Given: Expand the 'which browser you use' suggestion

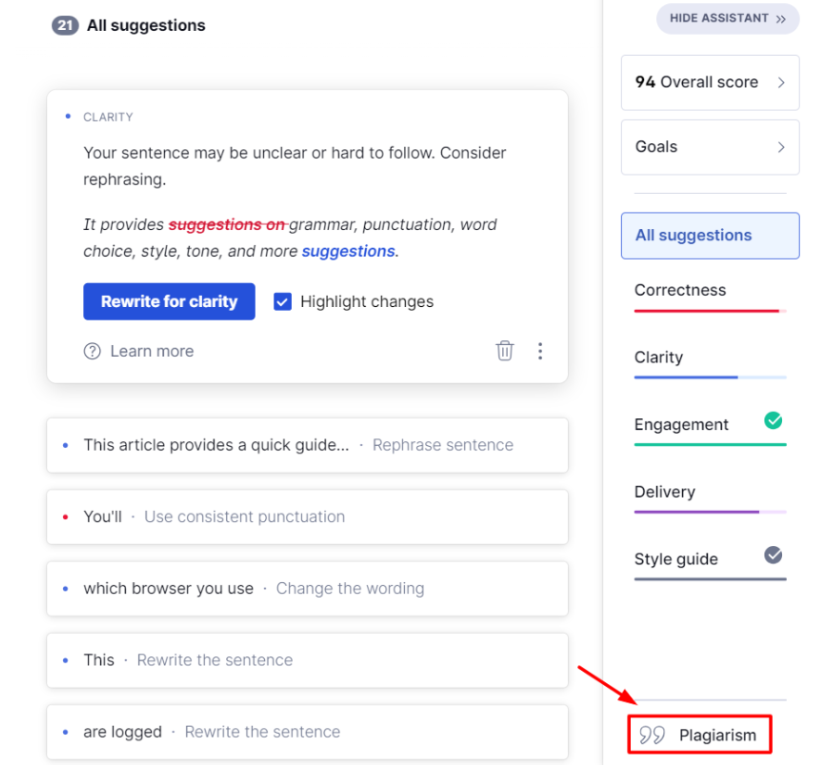Looking at the screenshot, I should [x=307, y=588].
